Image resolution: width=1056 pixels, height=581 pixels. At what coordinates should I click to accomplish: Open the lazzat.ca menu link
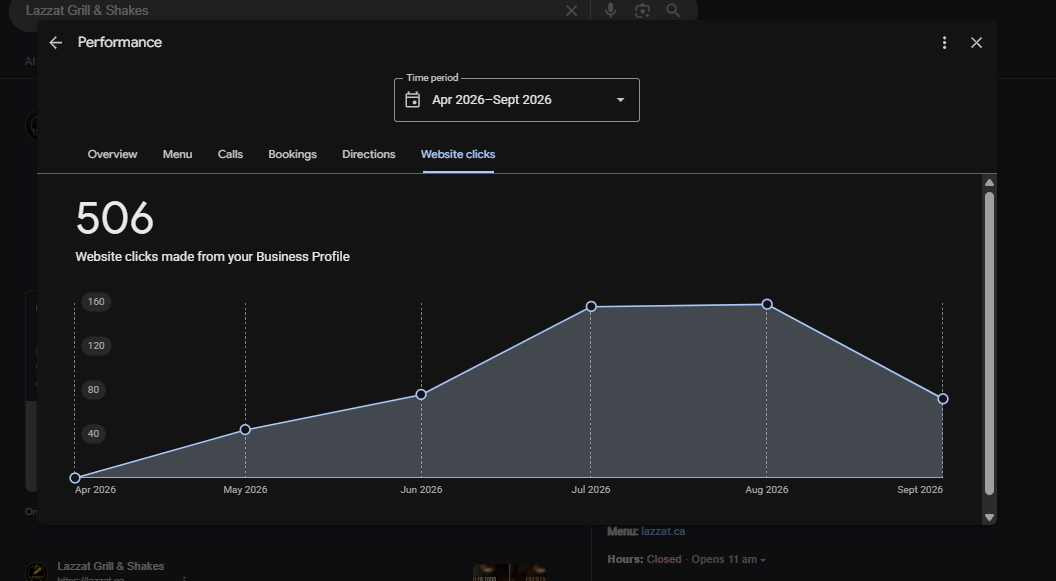click(663, 531)
